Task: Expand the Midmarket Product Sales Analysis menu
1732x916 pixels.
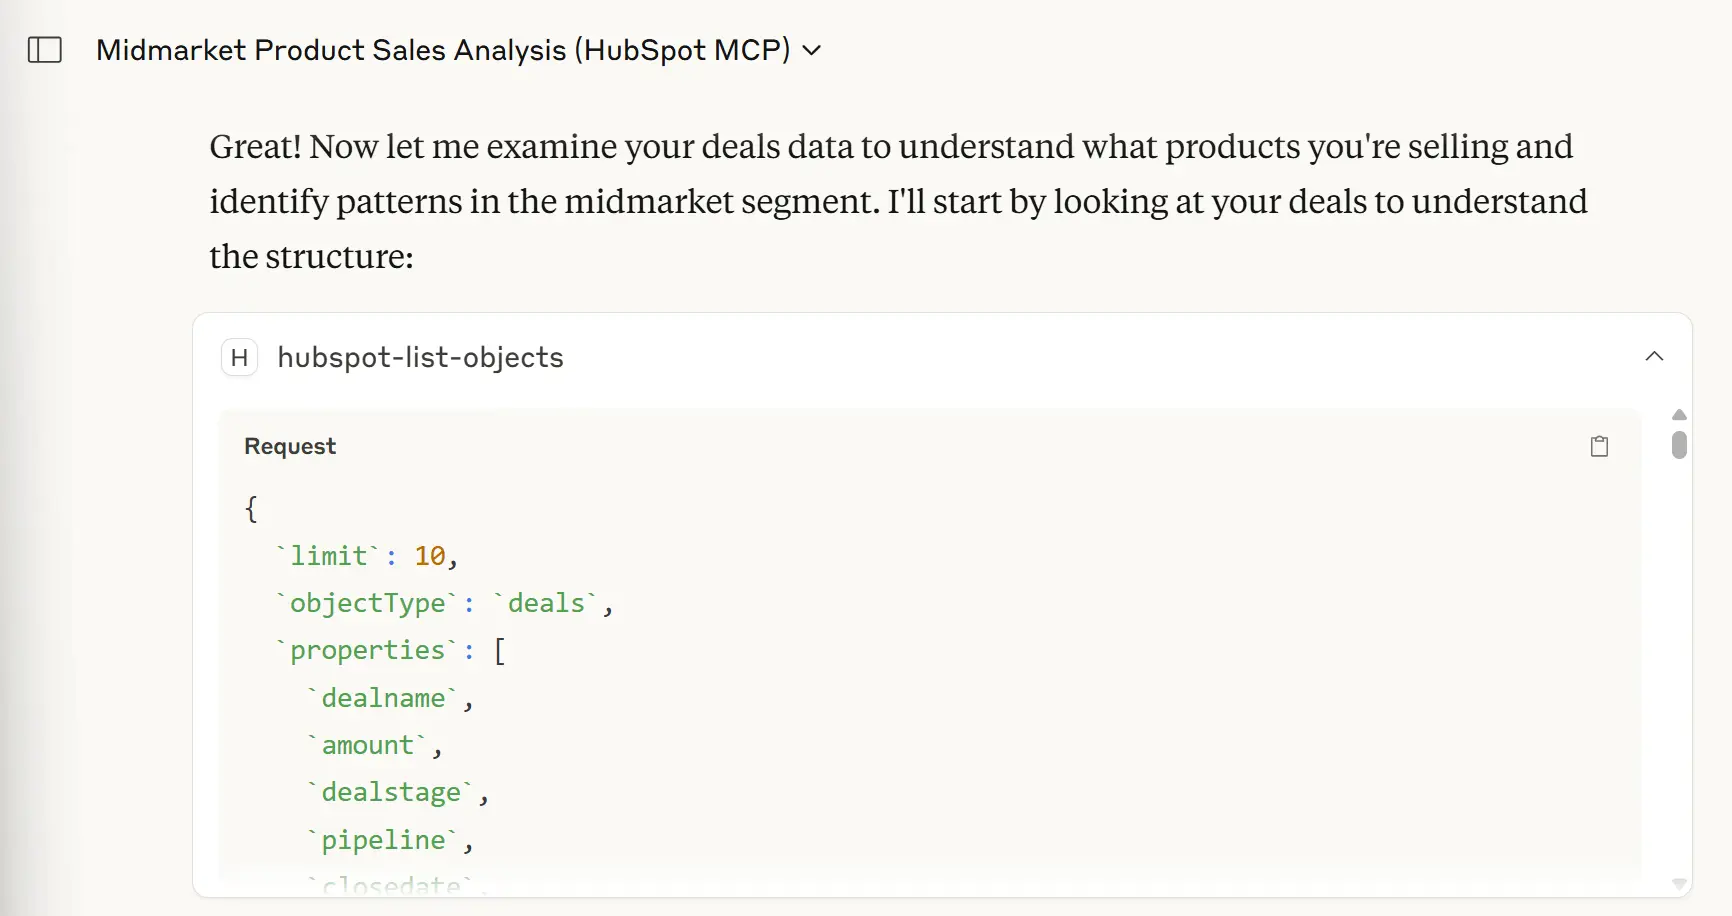Action: coord(811,49)
